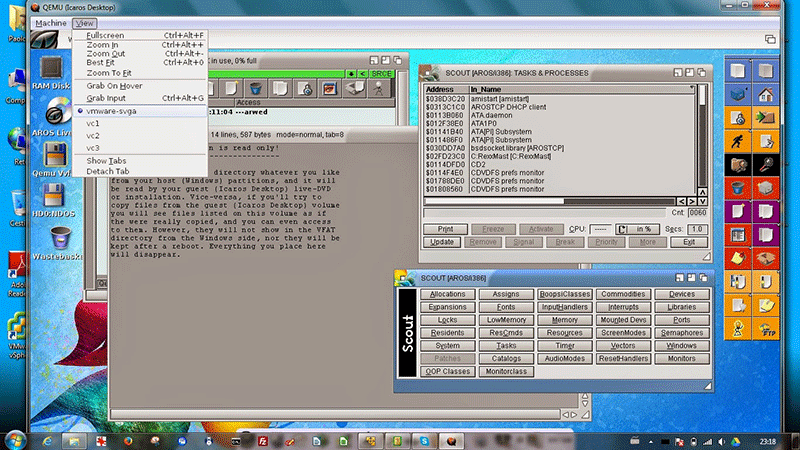Choose Fullscreen from View menu
The height and width of the screenshot is (450, 800).
[x=140, y=35]
